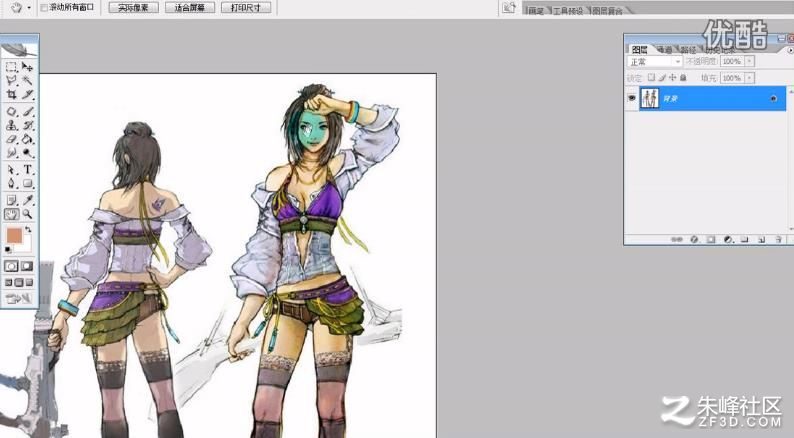Switch to the Channels tab
794x438 pixels.
(664, 50)
